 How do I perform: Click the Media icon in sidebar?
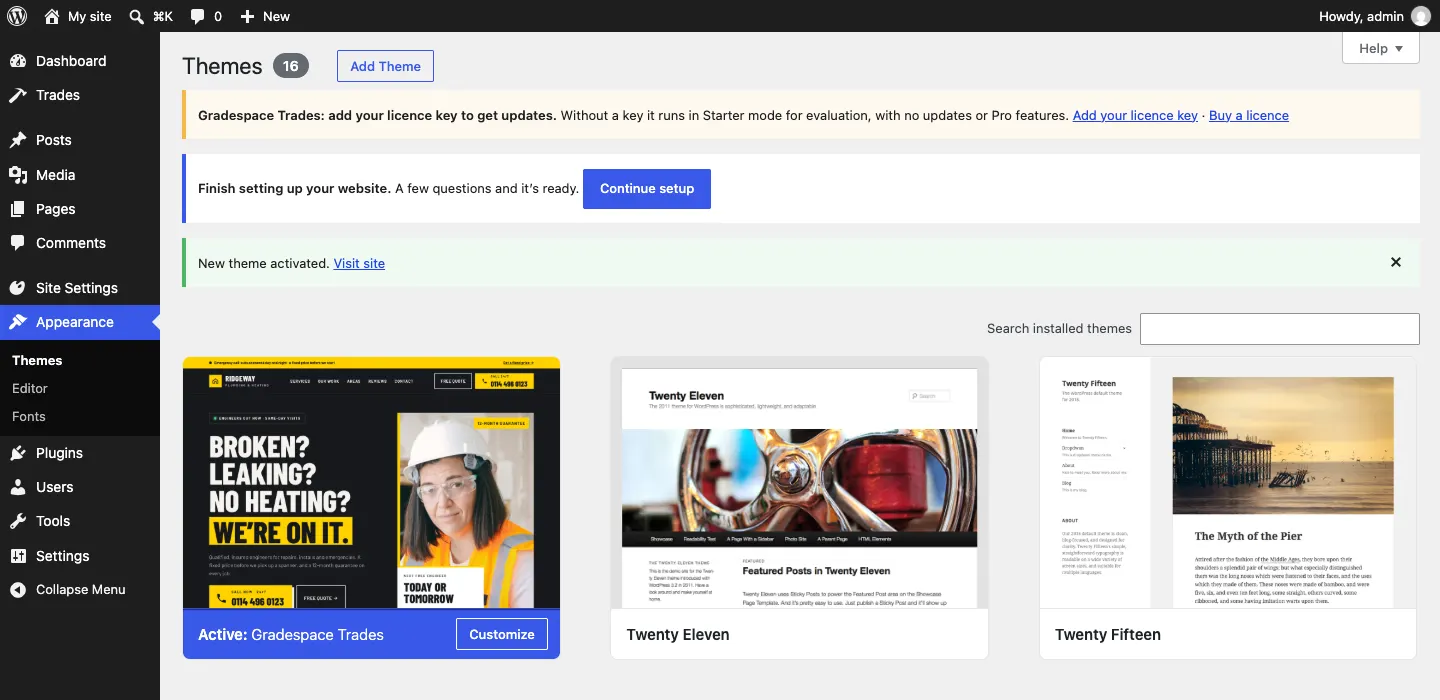point(18,175)
